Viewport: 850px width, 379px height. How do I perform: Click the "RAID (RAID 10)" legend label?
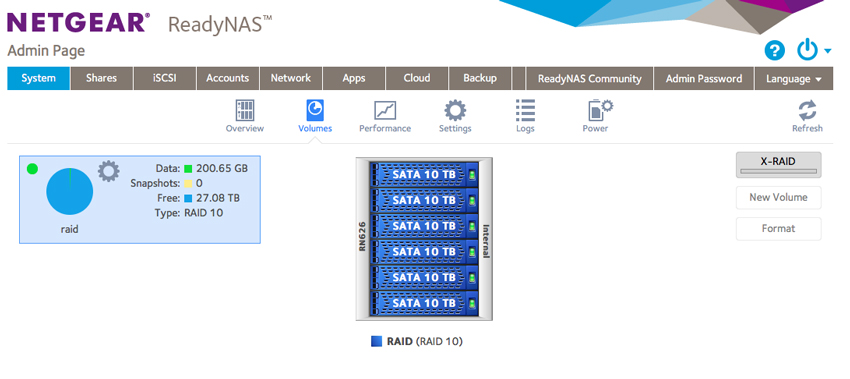[424, 342]
